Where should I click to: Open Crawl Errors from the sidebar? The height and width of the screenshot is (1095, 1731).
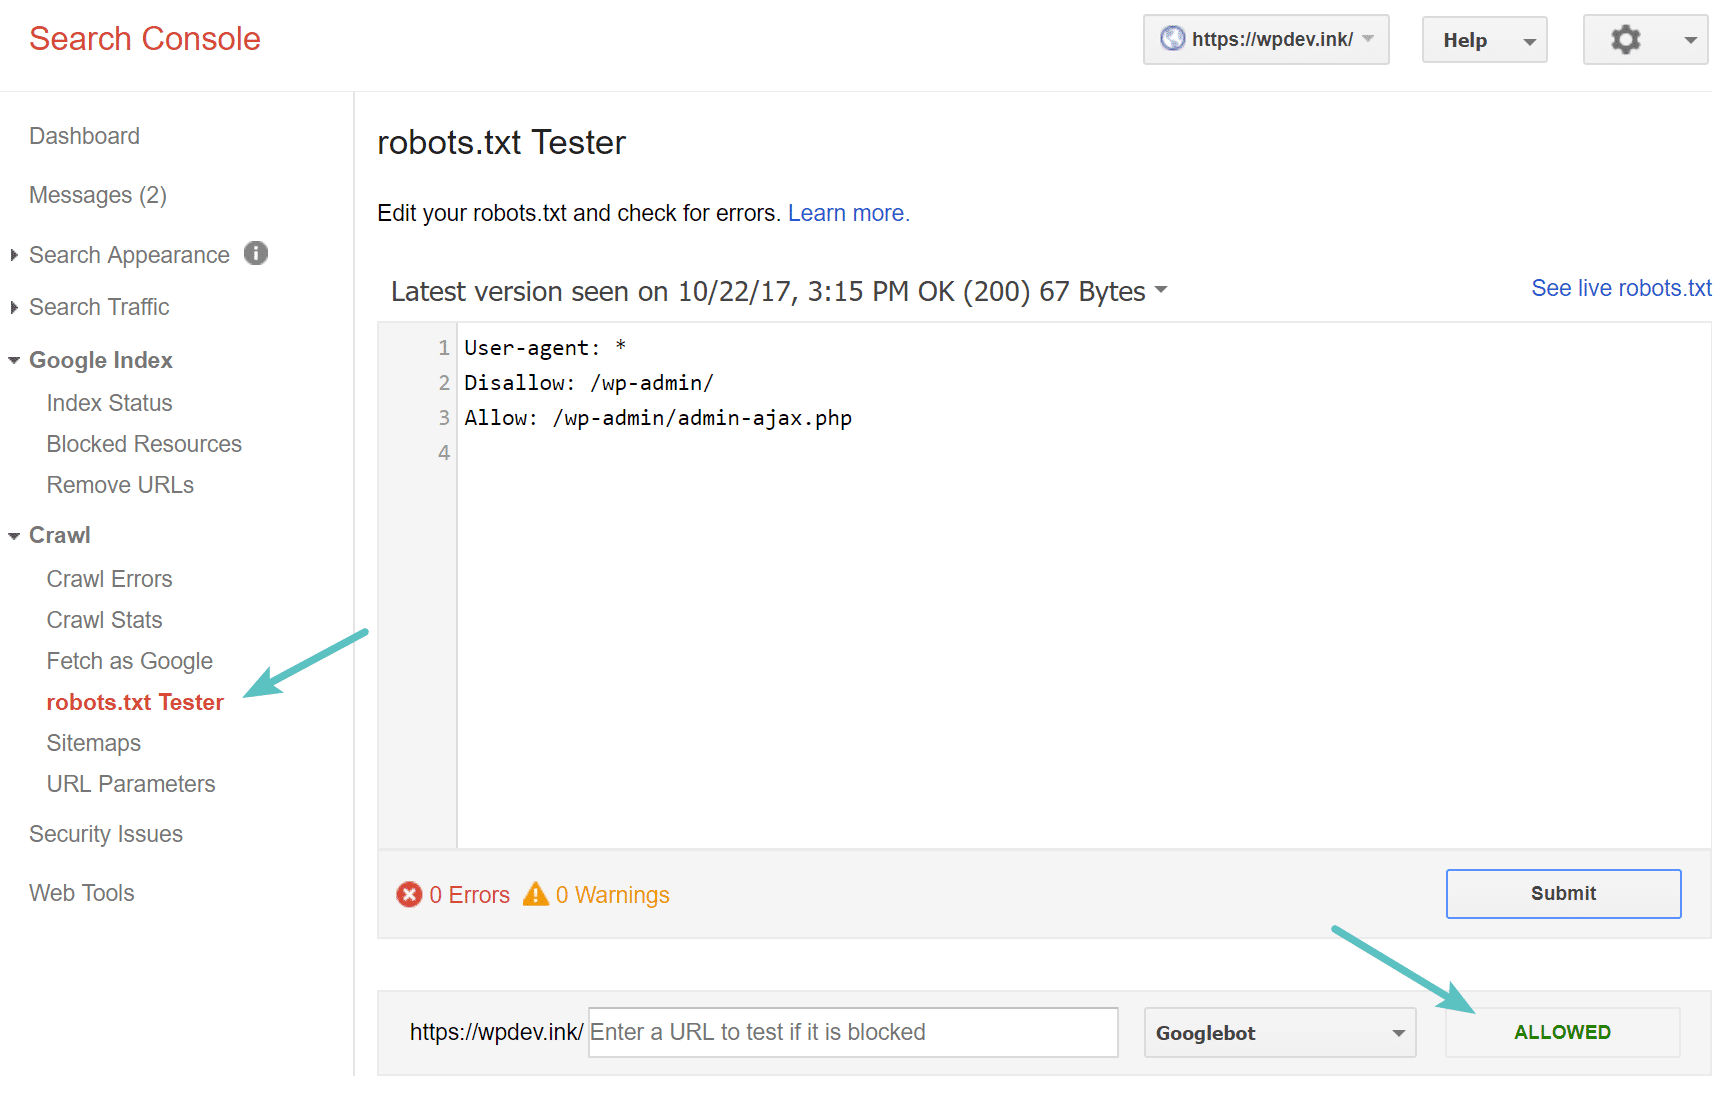coord(109,578)
